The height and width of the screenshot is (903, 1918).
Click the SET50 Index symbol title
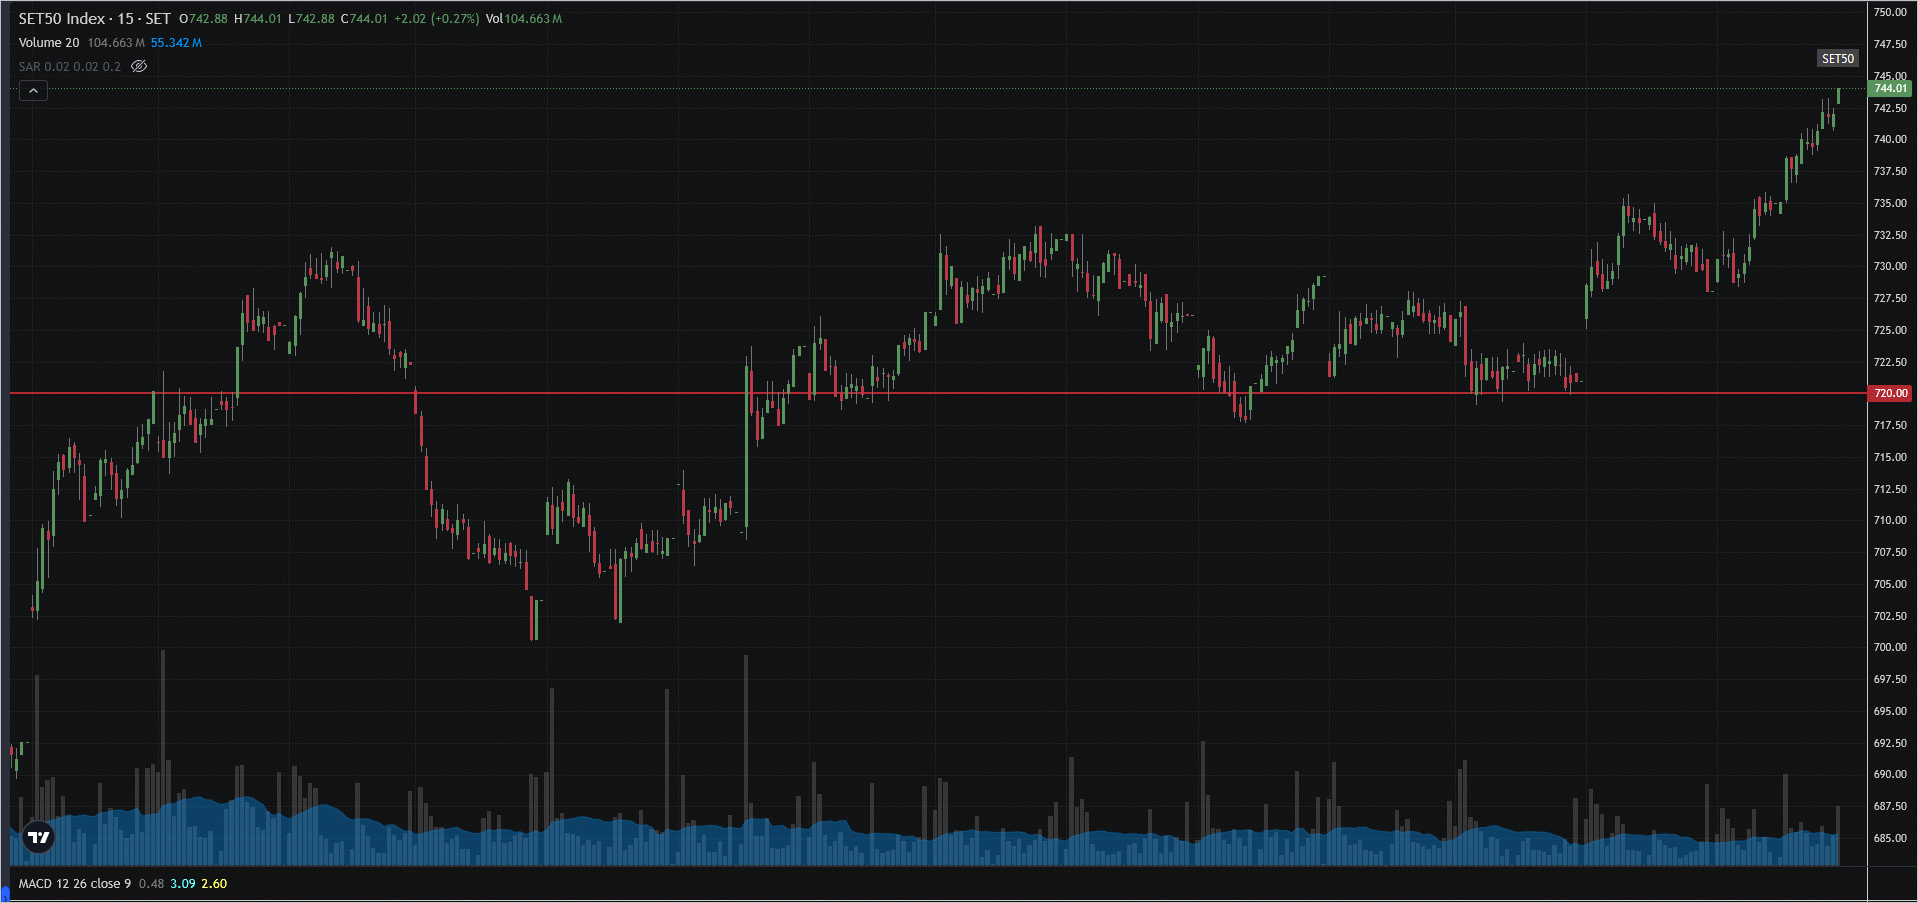(x=94, y=19)
